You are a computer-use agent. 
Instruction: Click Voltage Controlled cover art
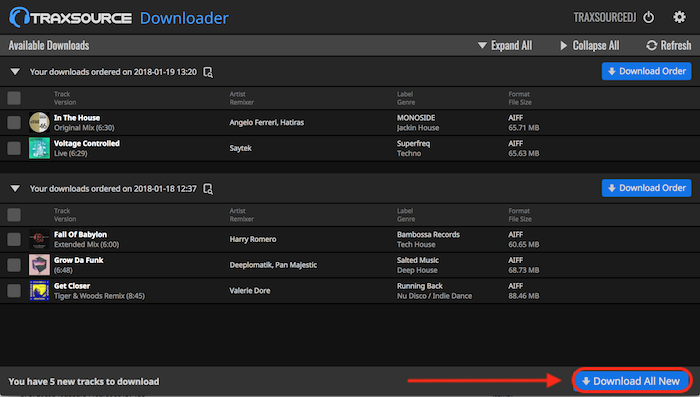tap(39, 148)
